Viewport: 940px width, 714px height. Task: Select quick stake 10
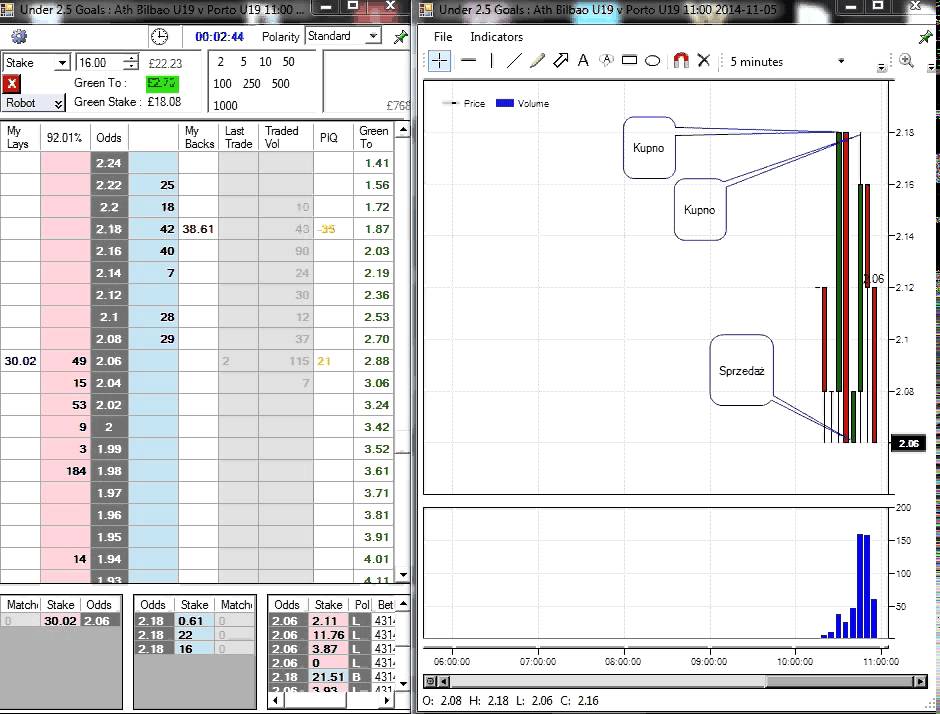(265, 61)
